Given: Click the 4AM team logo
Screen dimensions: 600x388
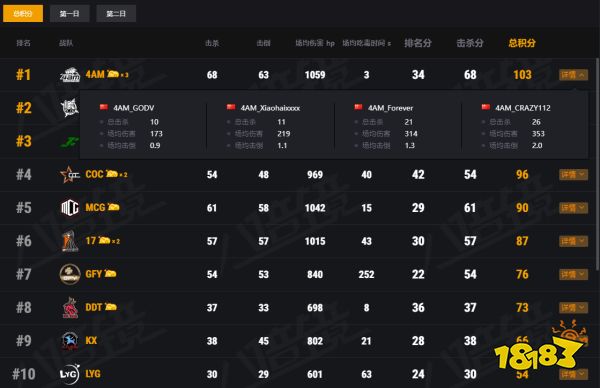Looking at the screenshot, I should point(70,75).
